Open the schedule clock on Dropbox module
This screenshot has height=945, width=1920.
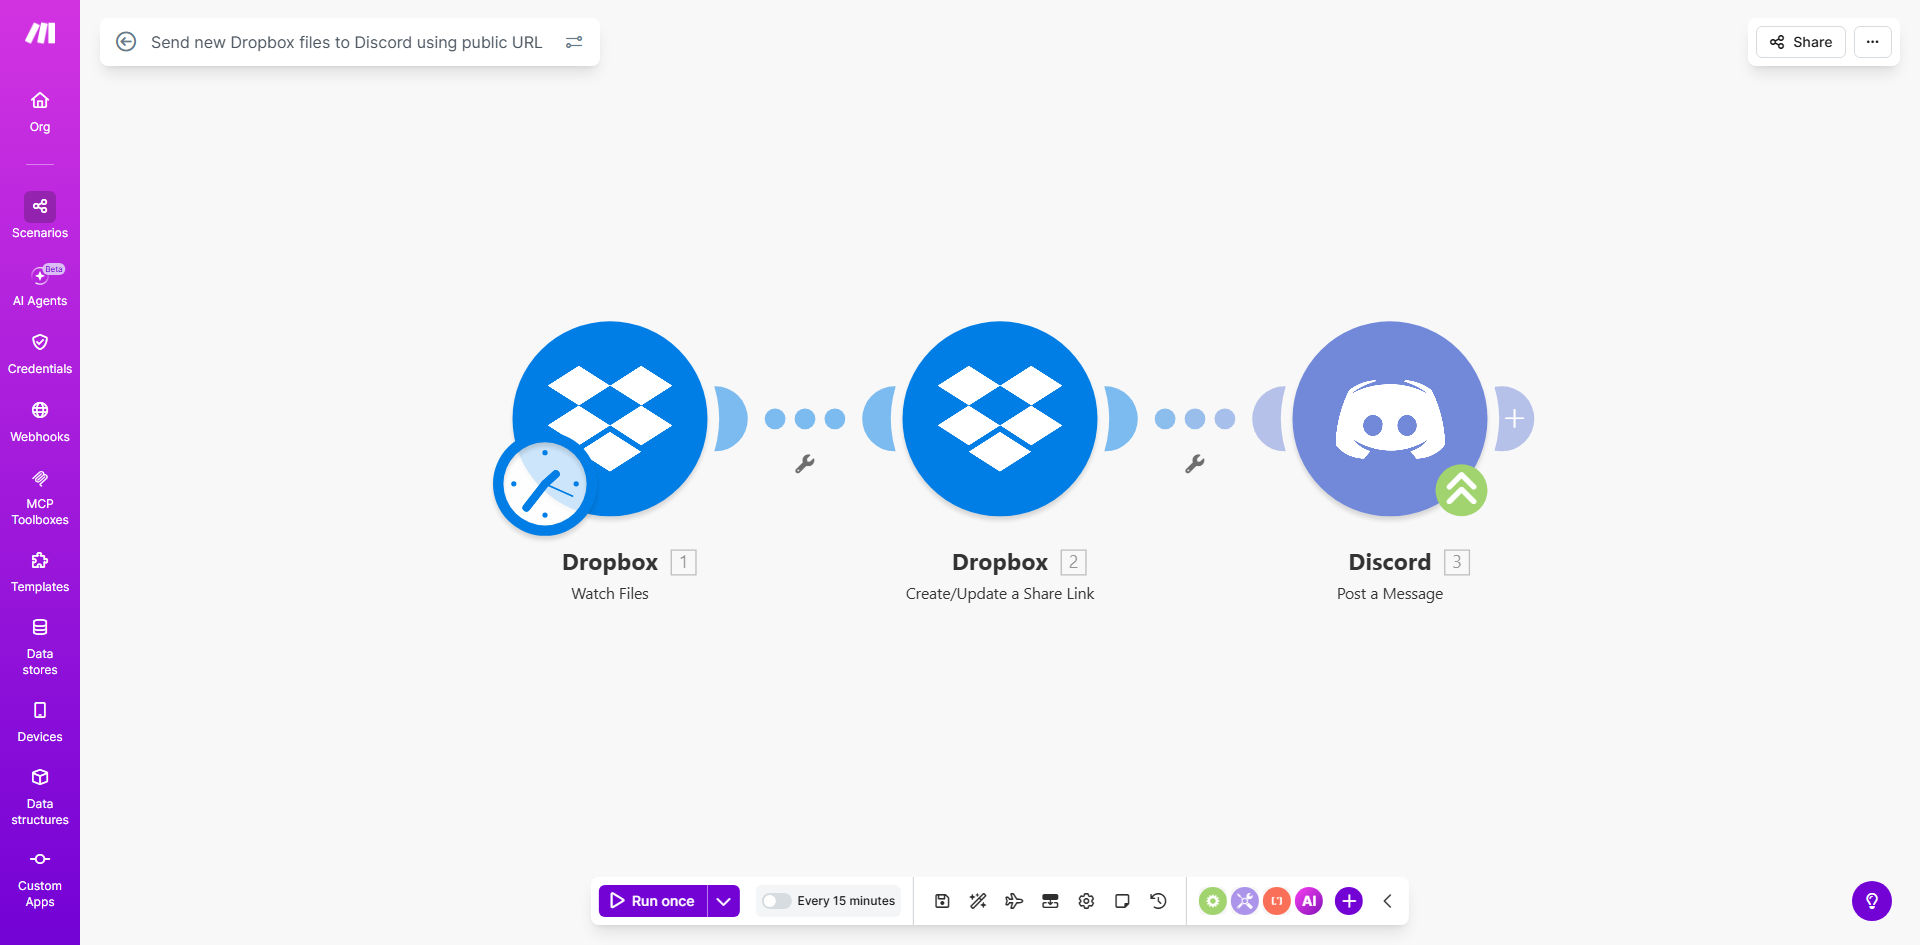(543, 485)
